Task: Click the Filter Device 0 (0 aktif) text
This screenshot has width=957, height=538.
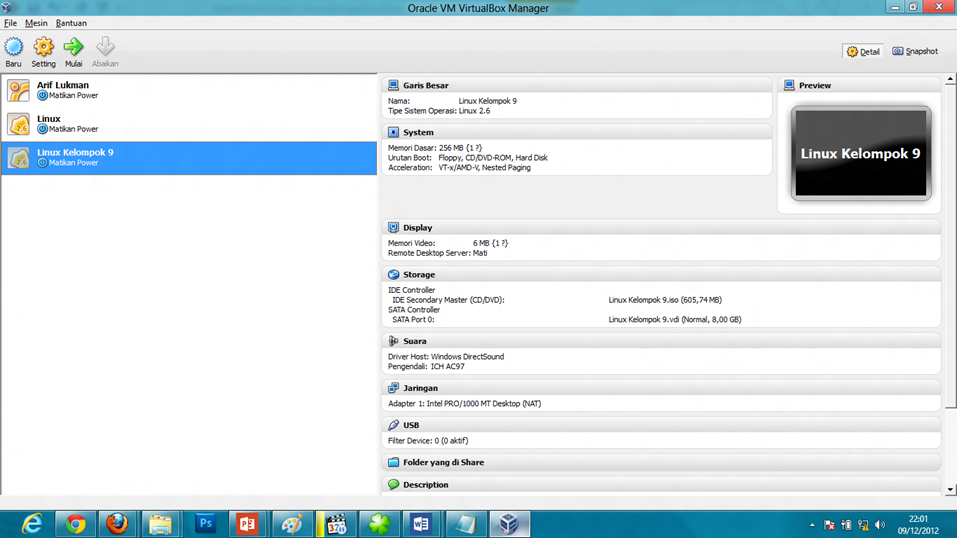Action: coord(428,441)
